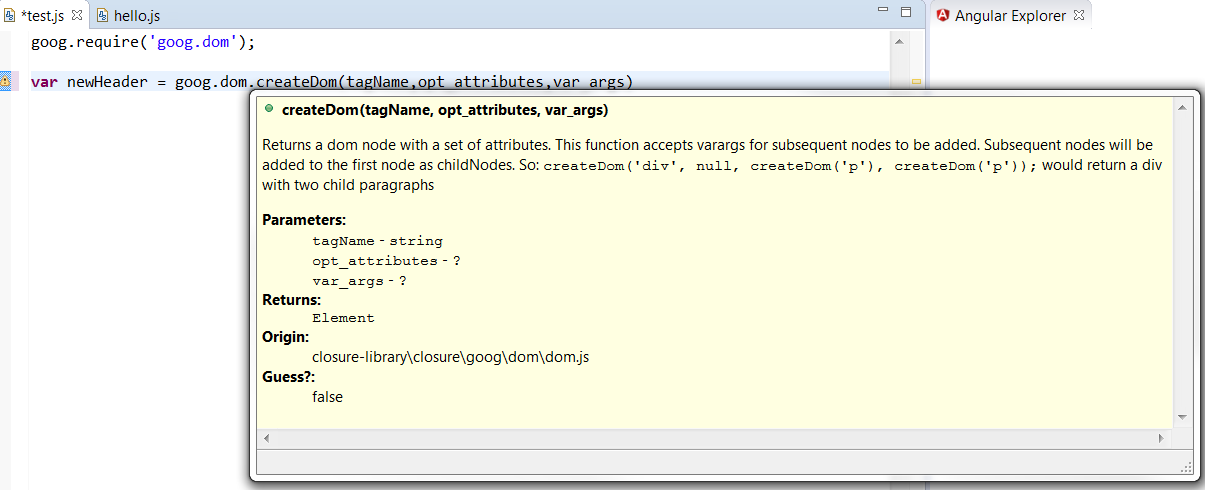Open the Angular Explorer view tab
The width and height of the screenshot is (1205, 490).
pos(1010,16)
